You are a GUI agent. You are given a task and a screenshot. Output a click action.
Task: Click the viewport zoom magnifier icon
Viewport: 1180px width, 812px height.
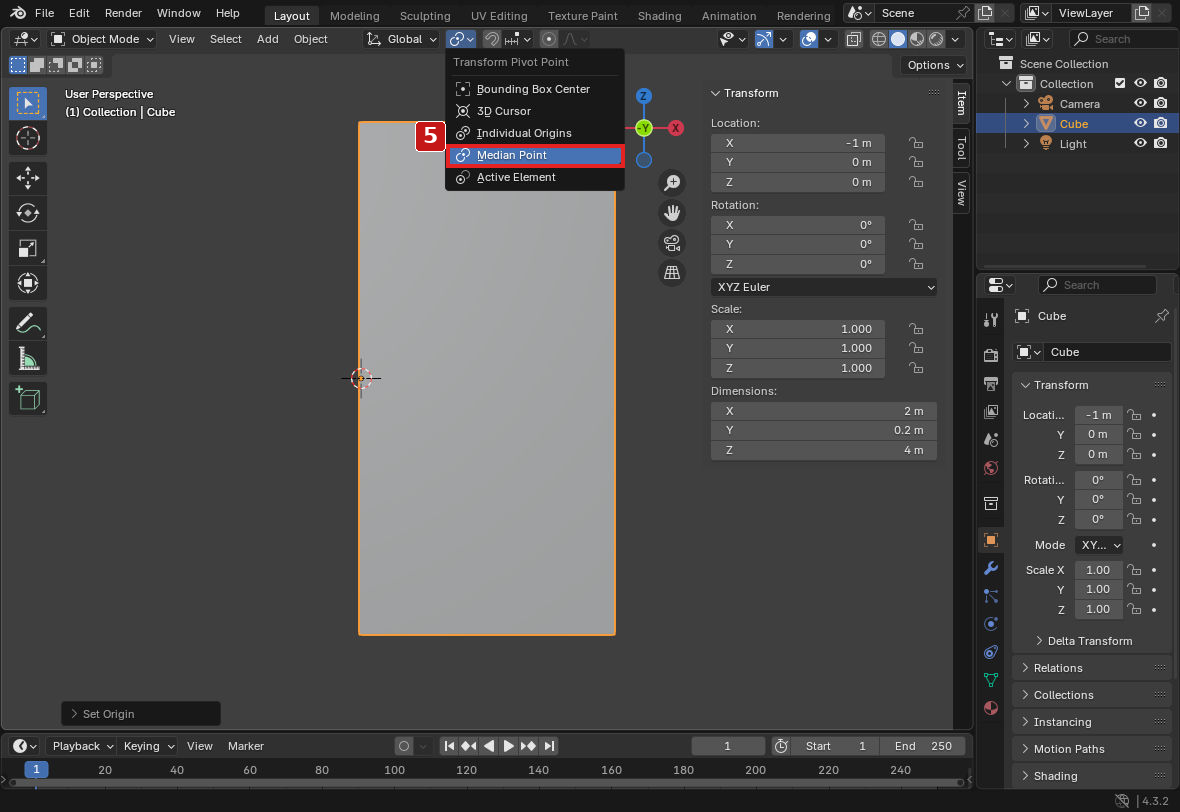coord(672,183)
